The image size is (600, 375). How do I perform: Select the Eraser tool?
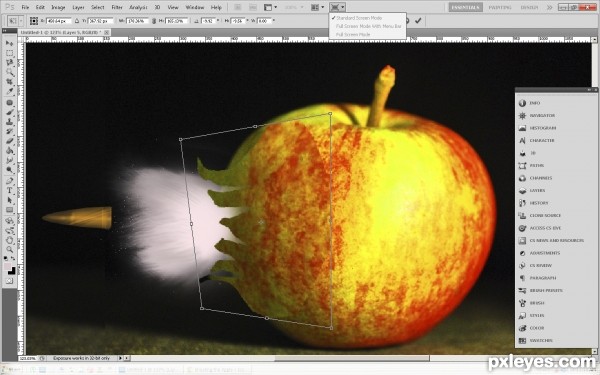10,141
